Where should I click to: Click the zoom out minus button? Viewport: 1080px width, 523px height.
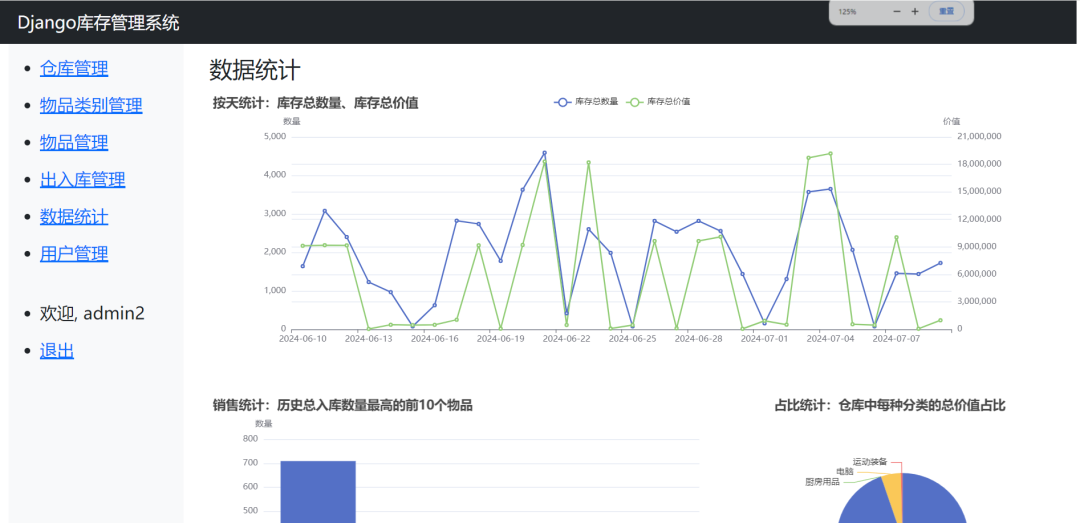point(896,12)
